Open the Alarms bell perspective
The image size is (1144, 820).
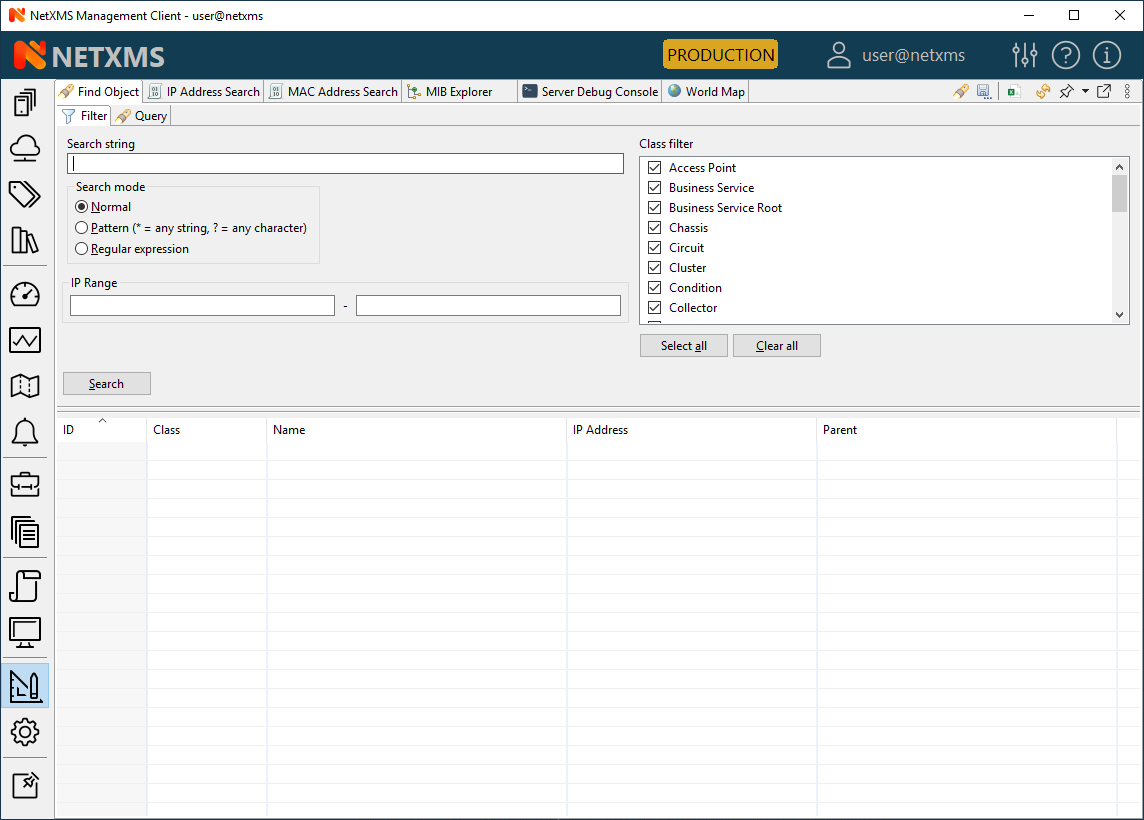tap(25, 433)
